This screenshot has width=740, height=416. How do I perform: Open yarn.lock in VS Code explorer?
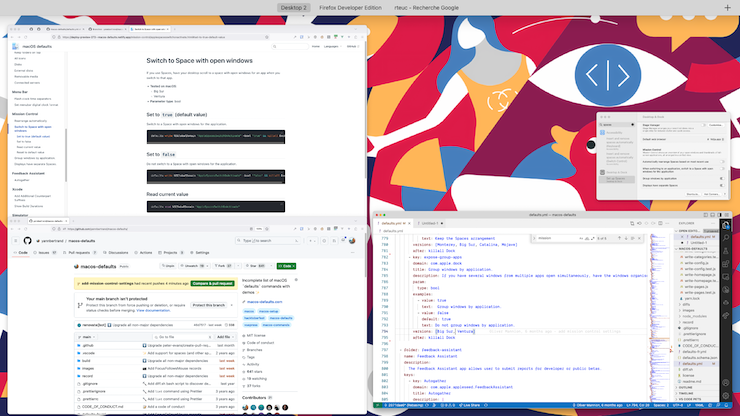tap(694, 298)
